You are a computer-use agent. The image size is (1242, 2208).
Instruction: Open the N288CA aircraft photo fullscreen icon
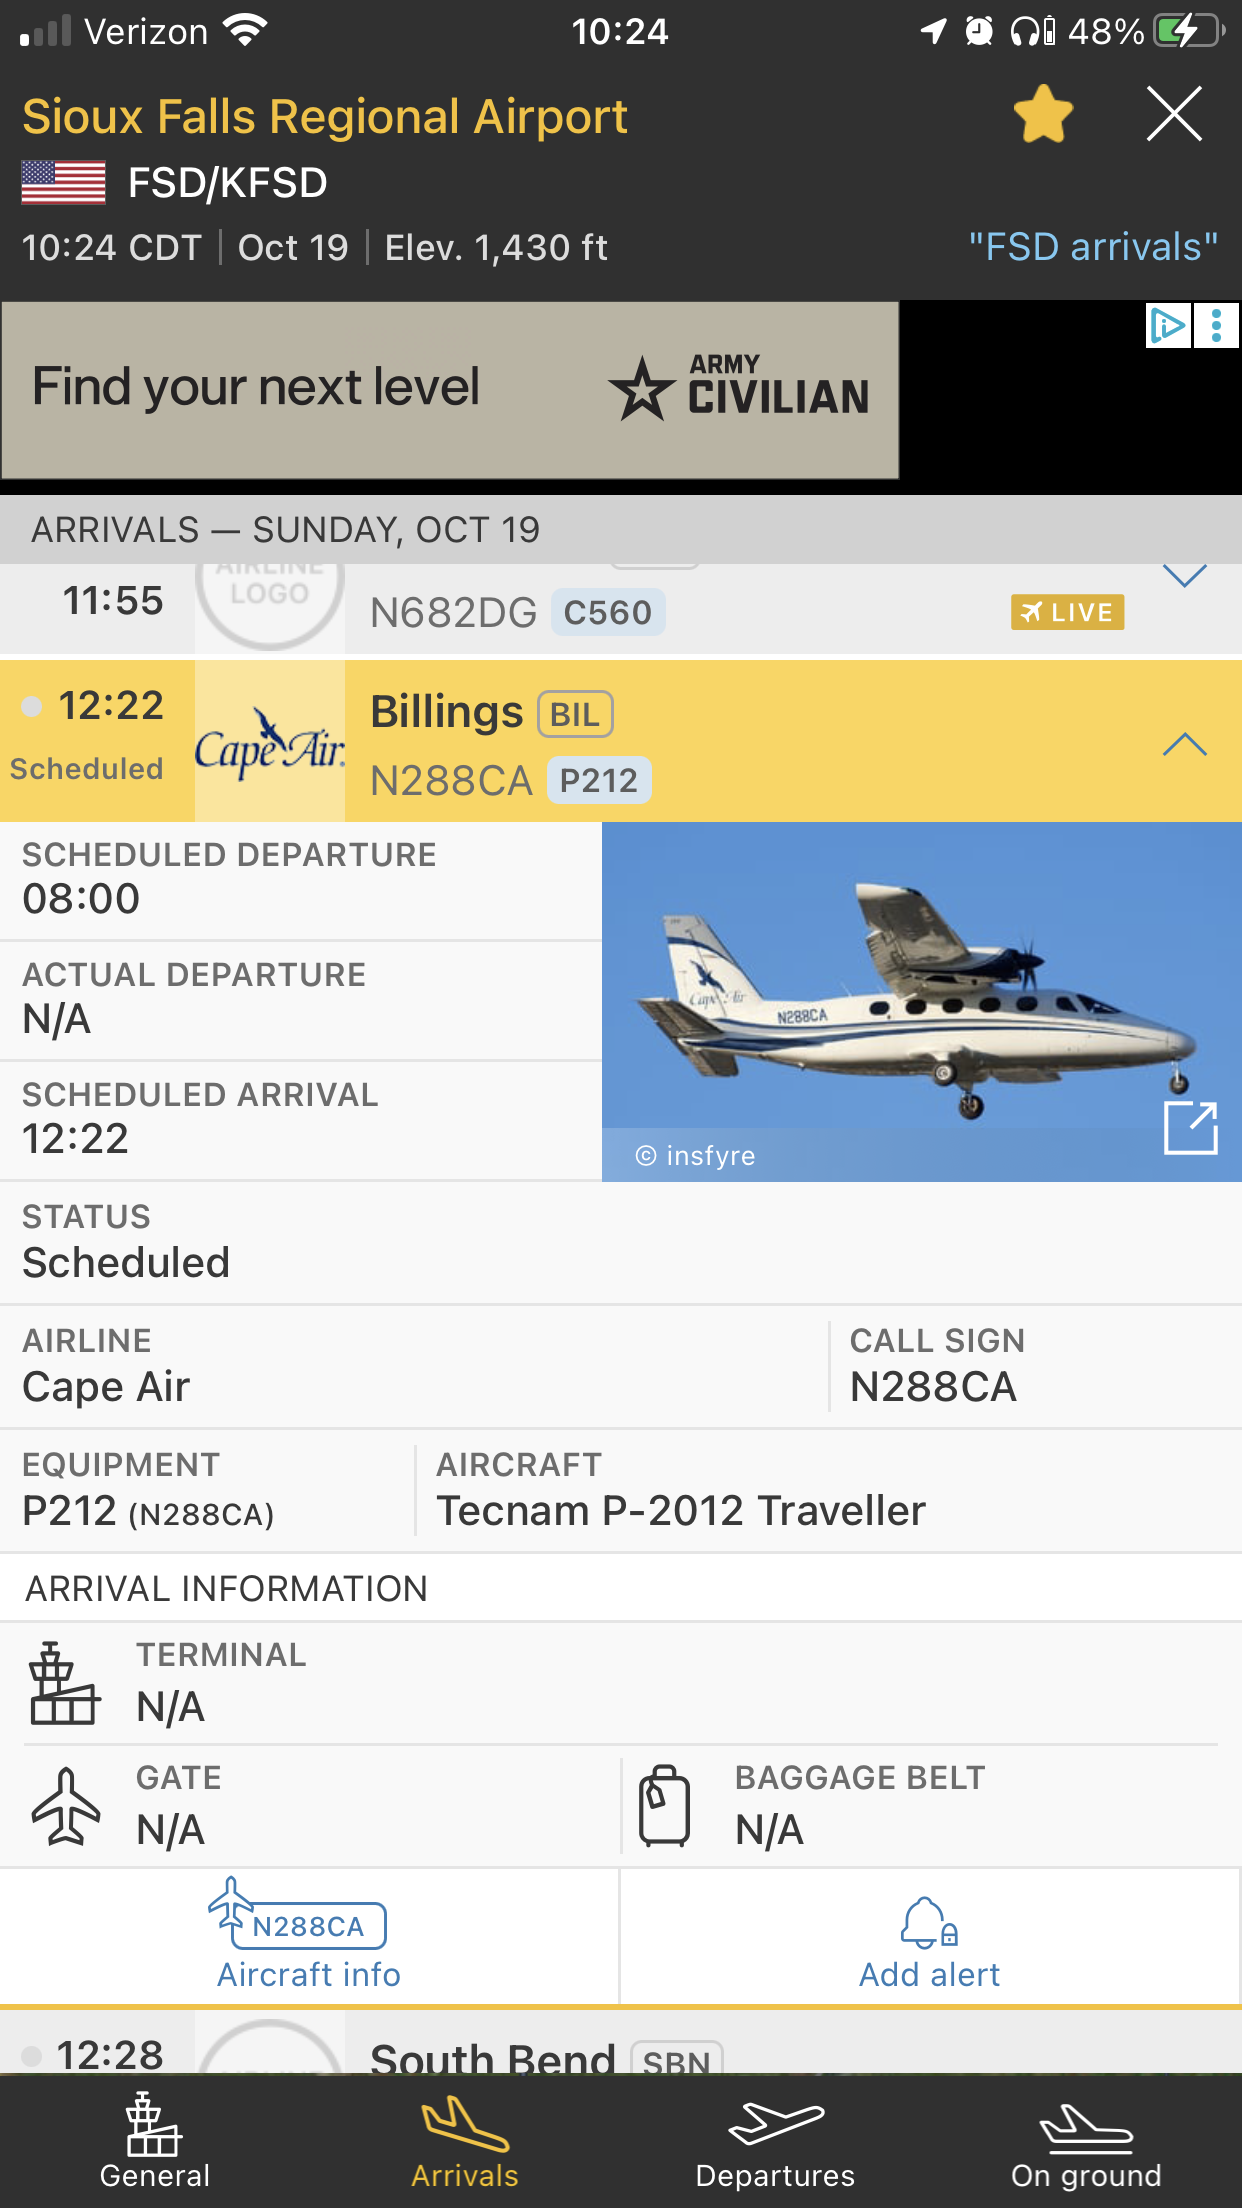pos(1190,1128)
